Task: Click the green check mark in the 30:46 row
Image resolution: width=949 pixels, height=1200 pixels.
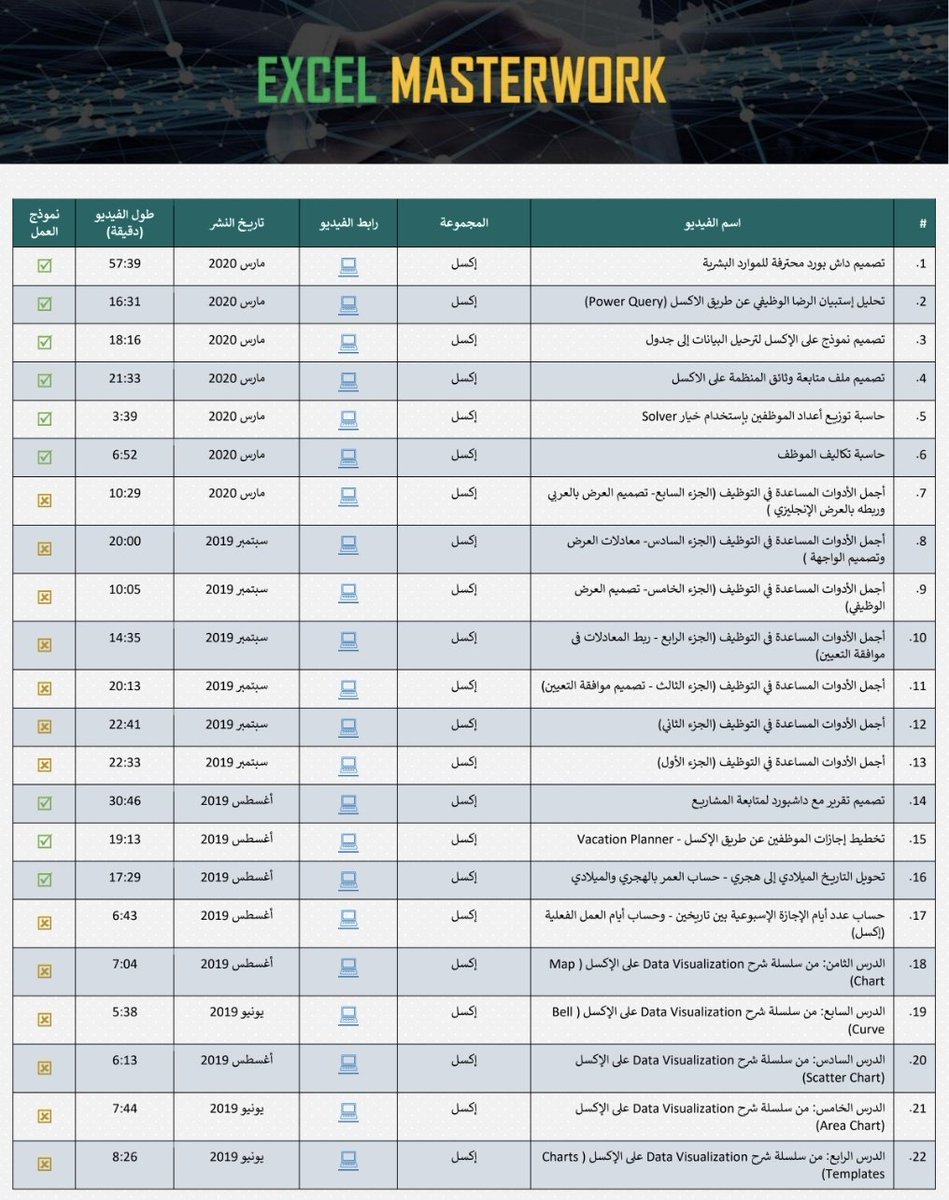Action: pyautogui.click(x=44, y=803)
